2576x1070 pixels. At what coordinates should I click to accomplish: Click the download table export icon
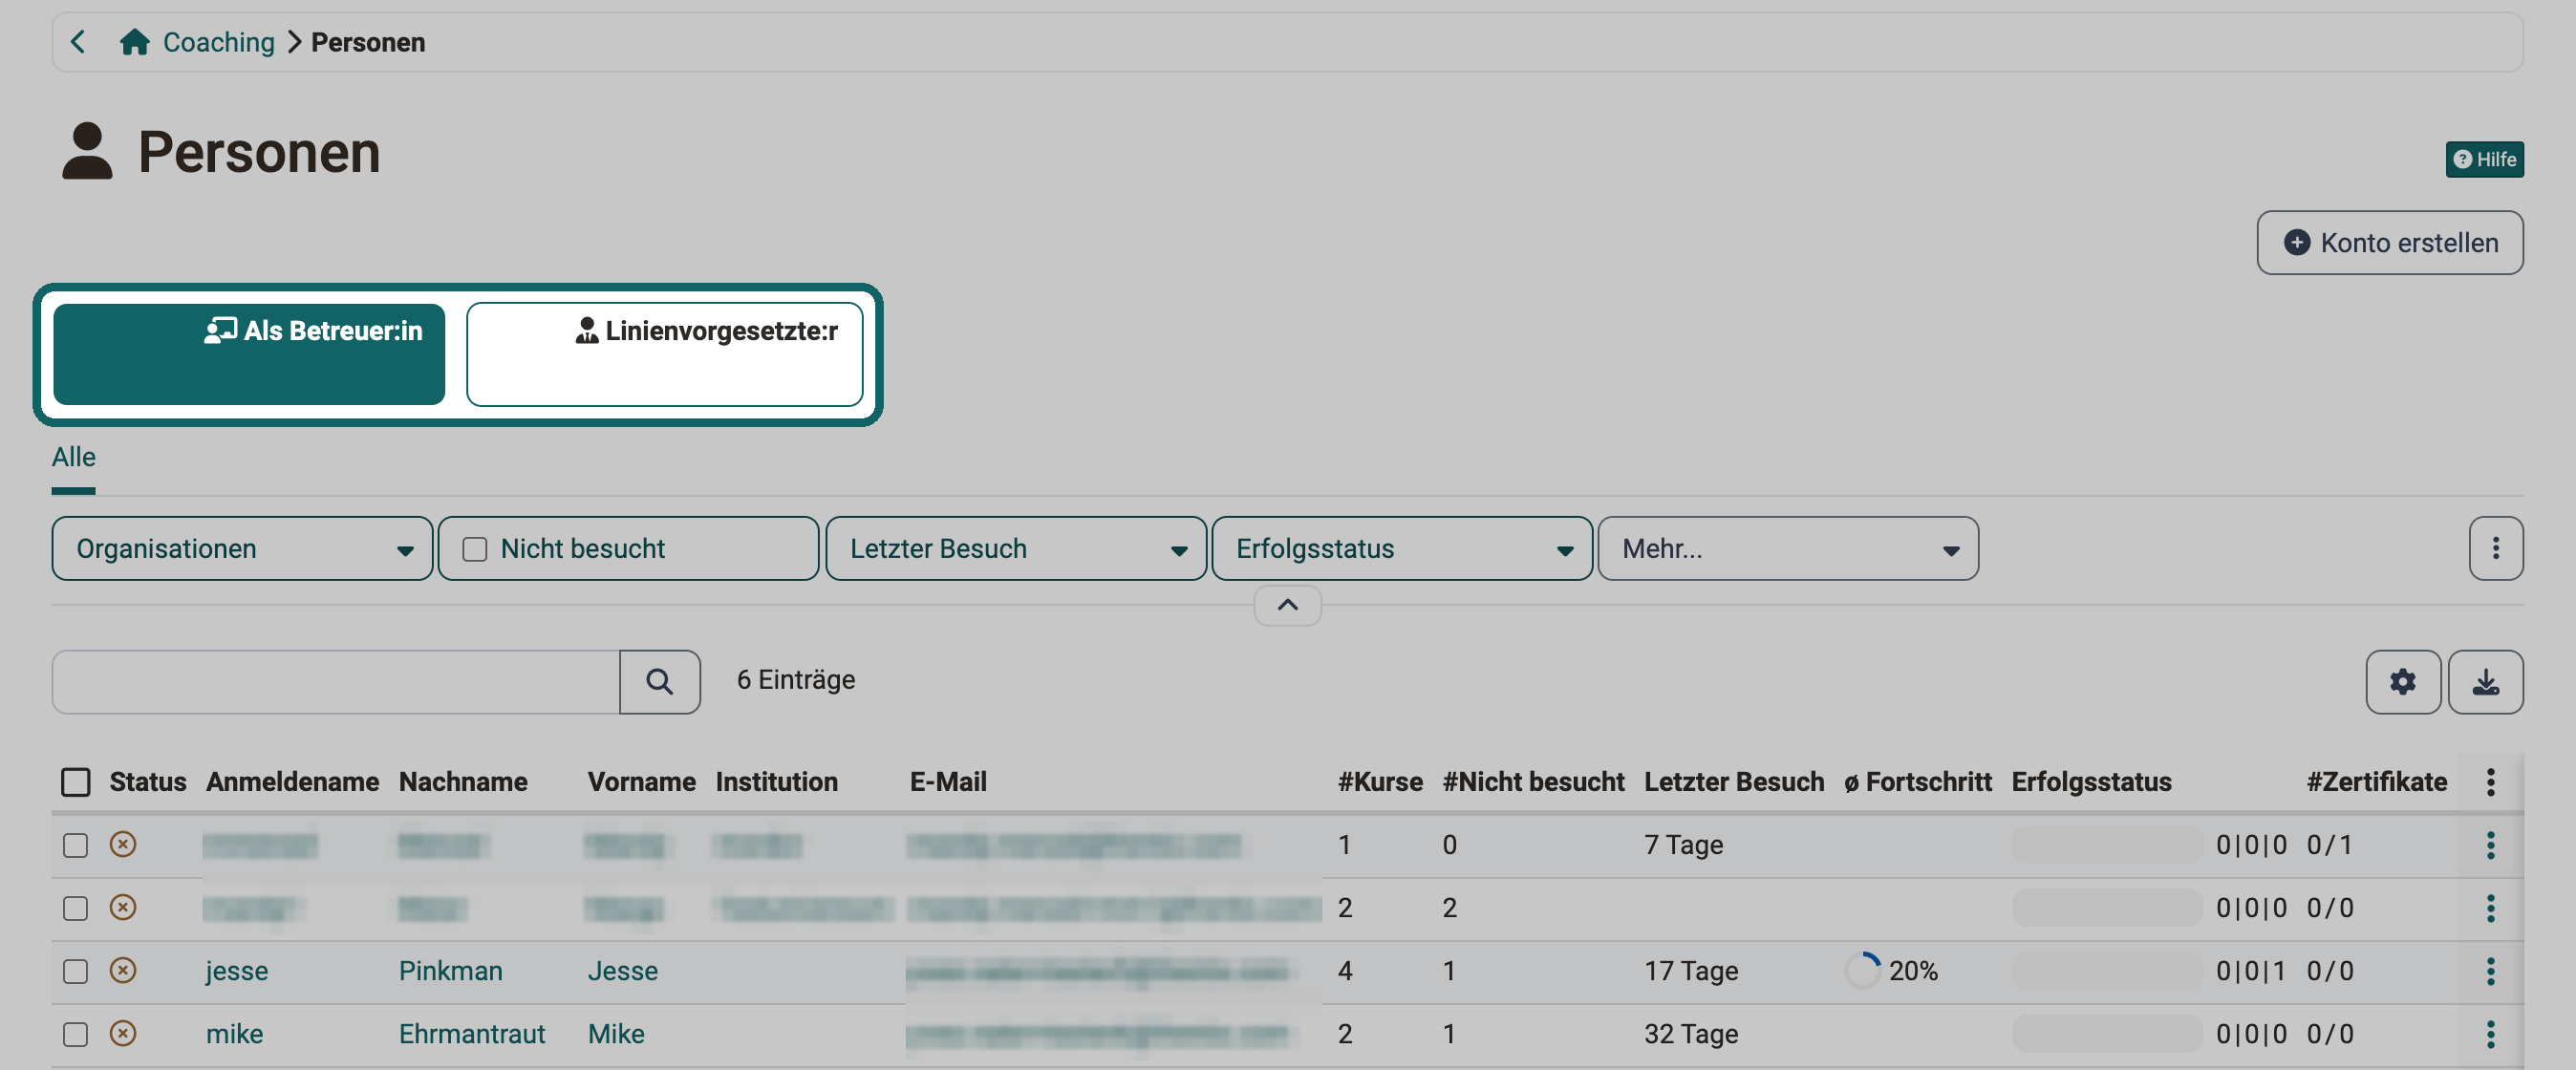point(2485,681)
